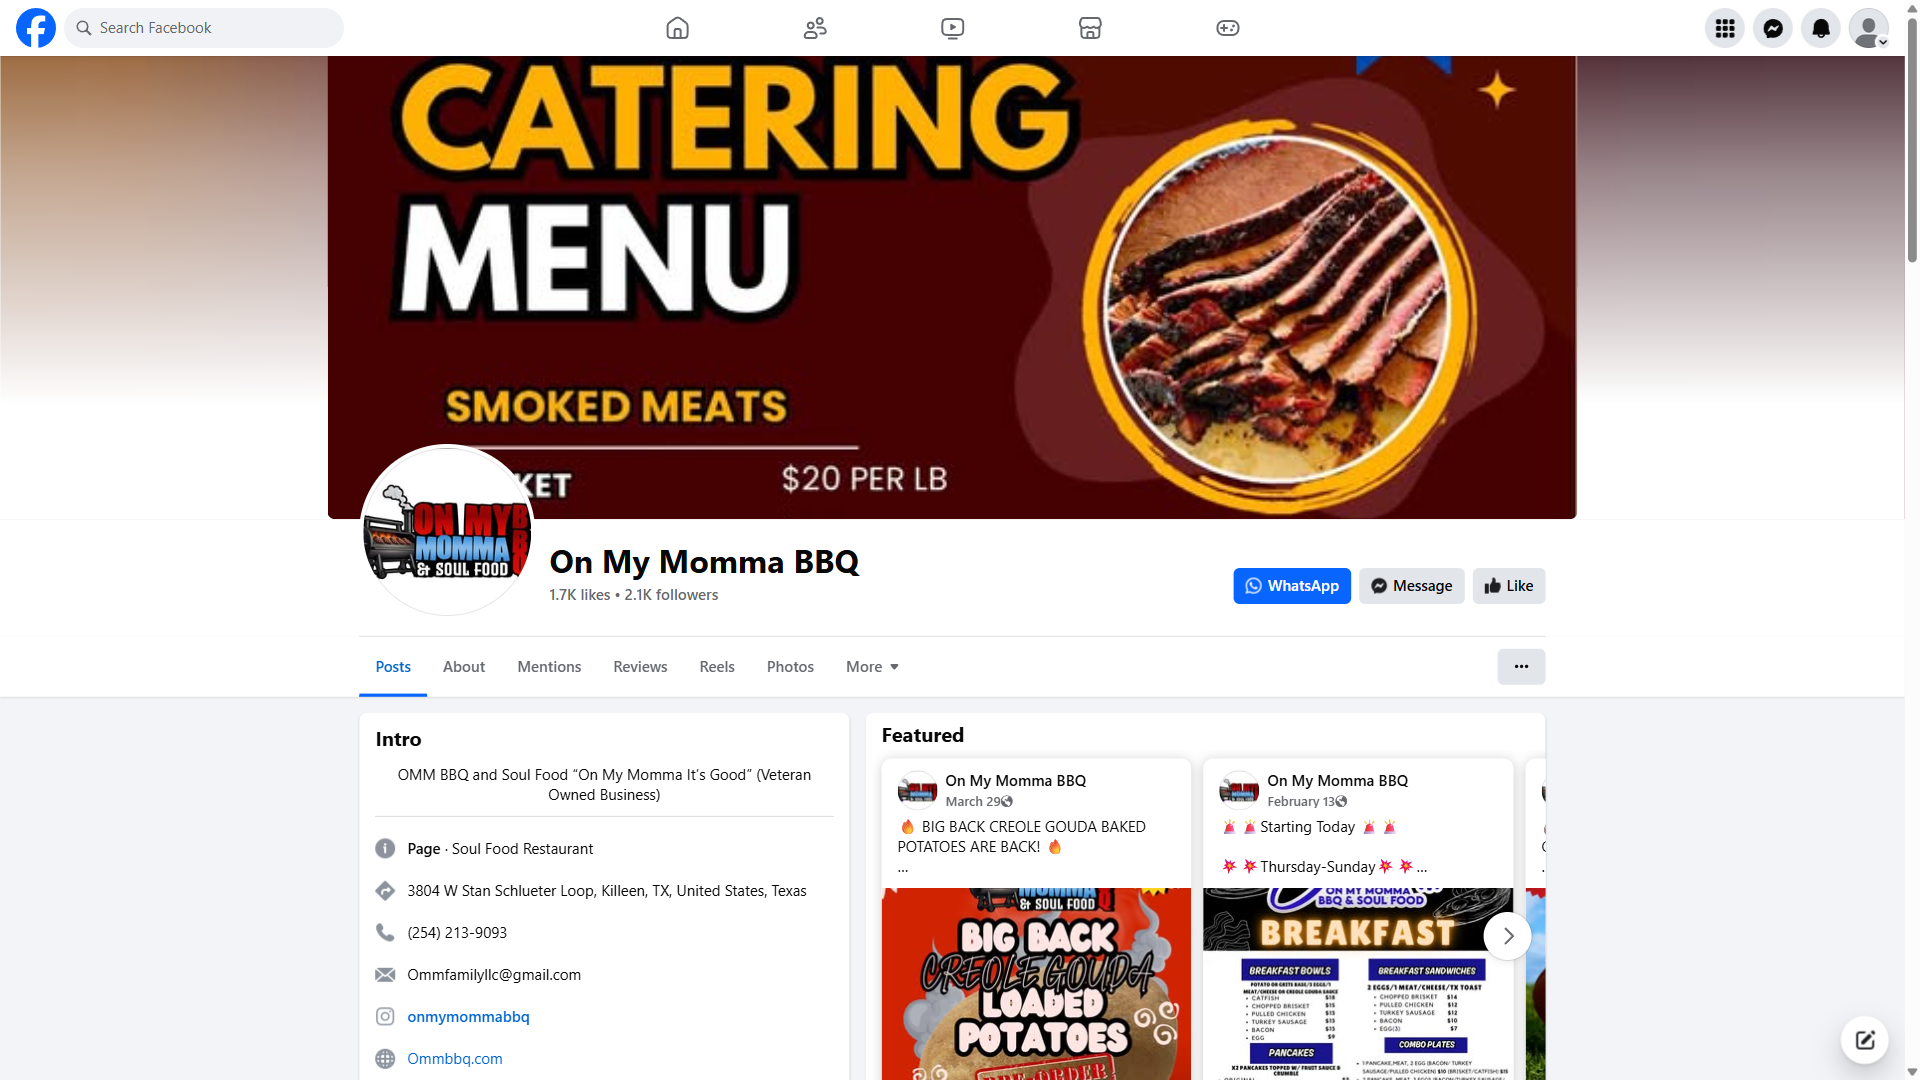Screen dimensions: 1920x1080
Task: Expand the More tab dropdown
Action: pos(872,667)
